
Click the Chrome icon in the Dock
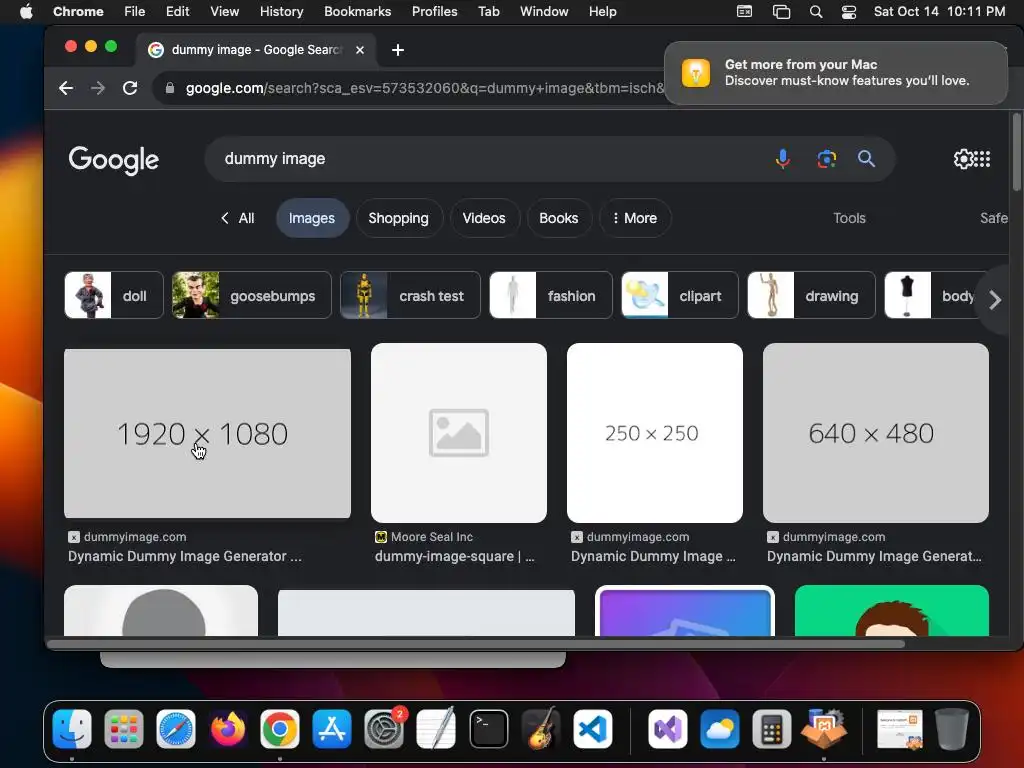pos(280,729)
